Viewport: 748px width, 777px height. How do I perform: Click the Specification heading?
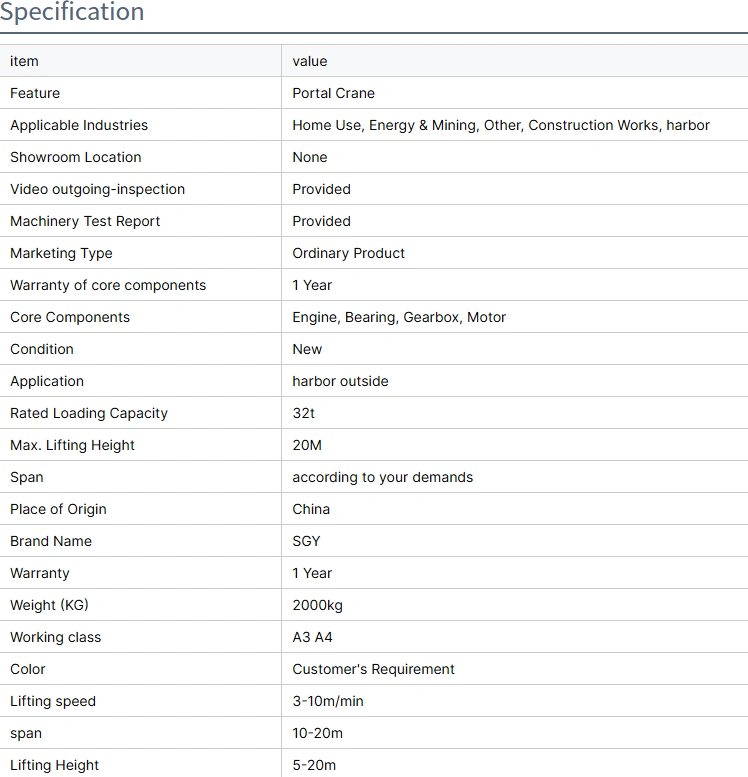click(x=72, y=13)
